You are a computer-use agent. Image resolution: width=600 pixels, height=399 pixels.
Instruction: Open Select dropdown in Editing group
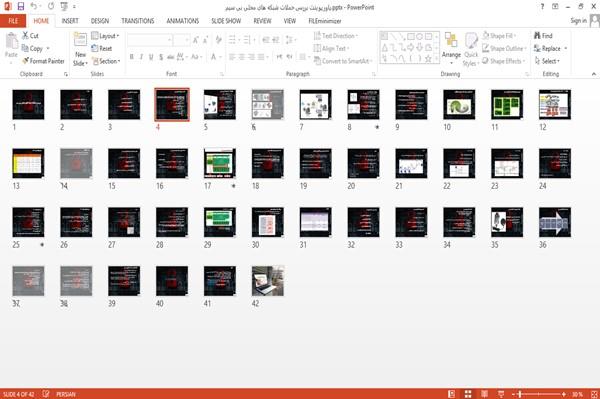pyautogui.click(x=547, y=61)
